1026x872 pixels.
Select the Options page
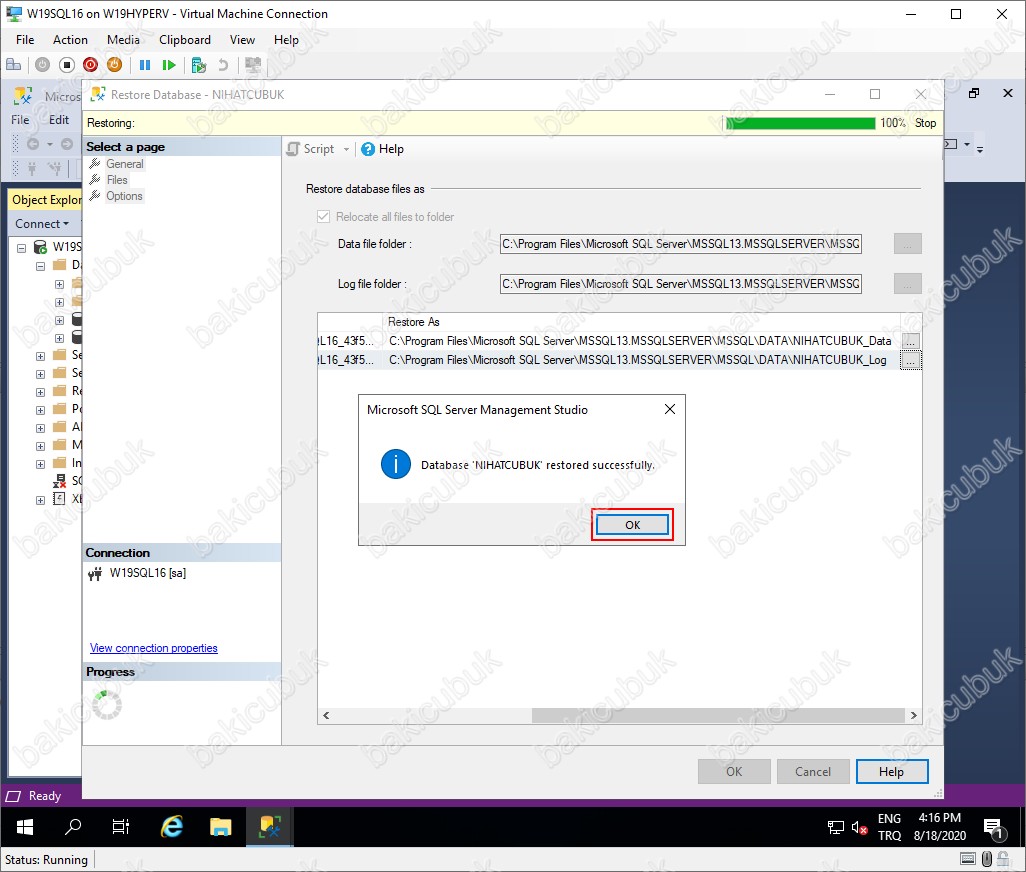124,196
